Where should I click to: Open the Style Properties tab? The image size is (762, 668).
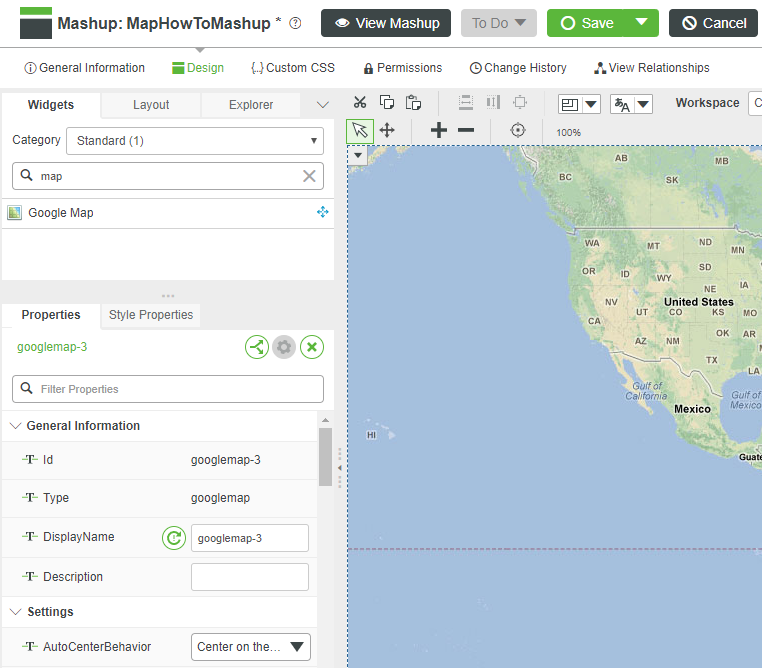[x=151, y=315]
